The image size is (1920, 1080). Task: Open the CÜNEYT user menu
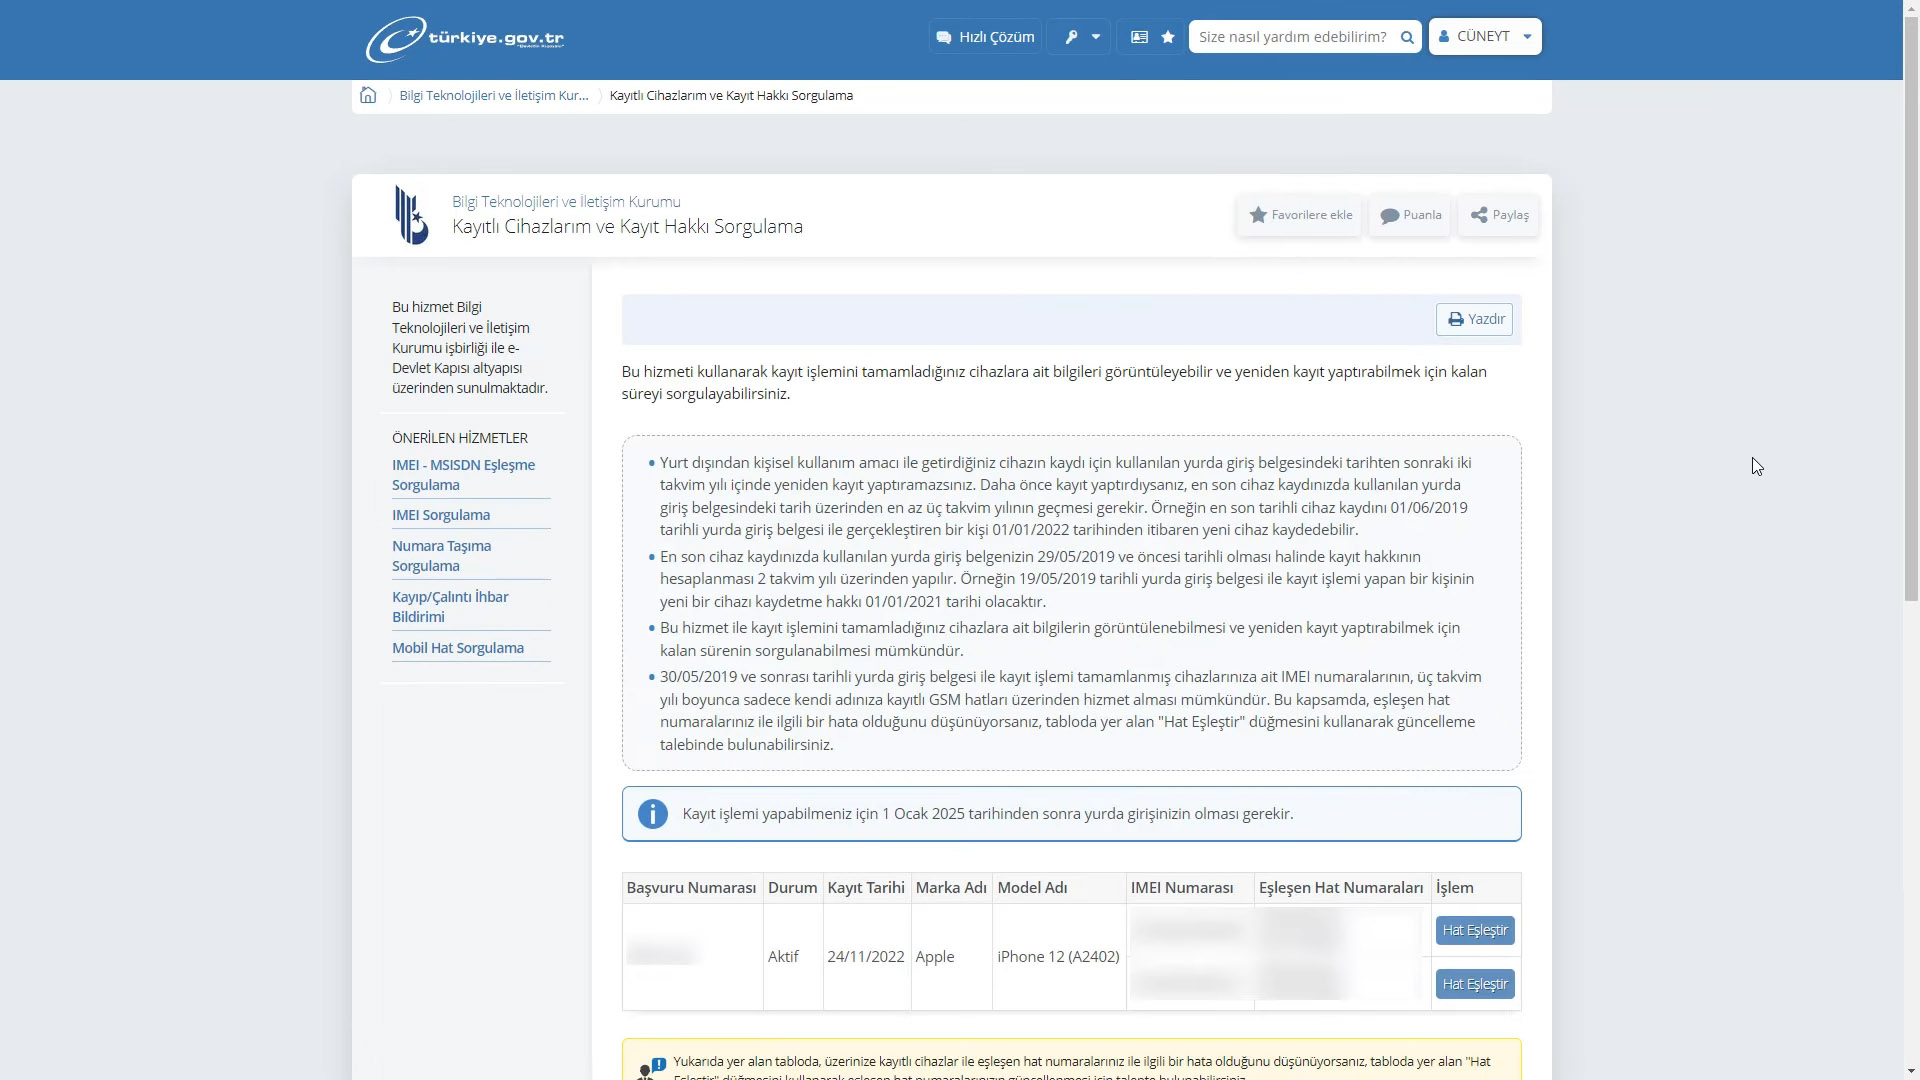[x=1485, y=37]
